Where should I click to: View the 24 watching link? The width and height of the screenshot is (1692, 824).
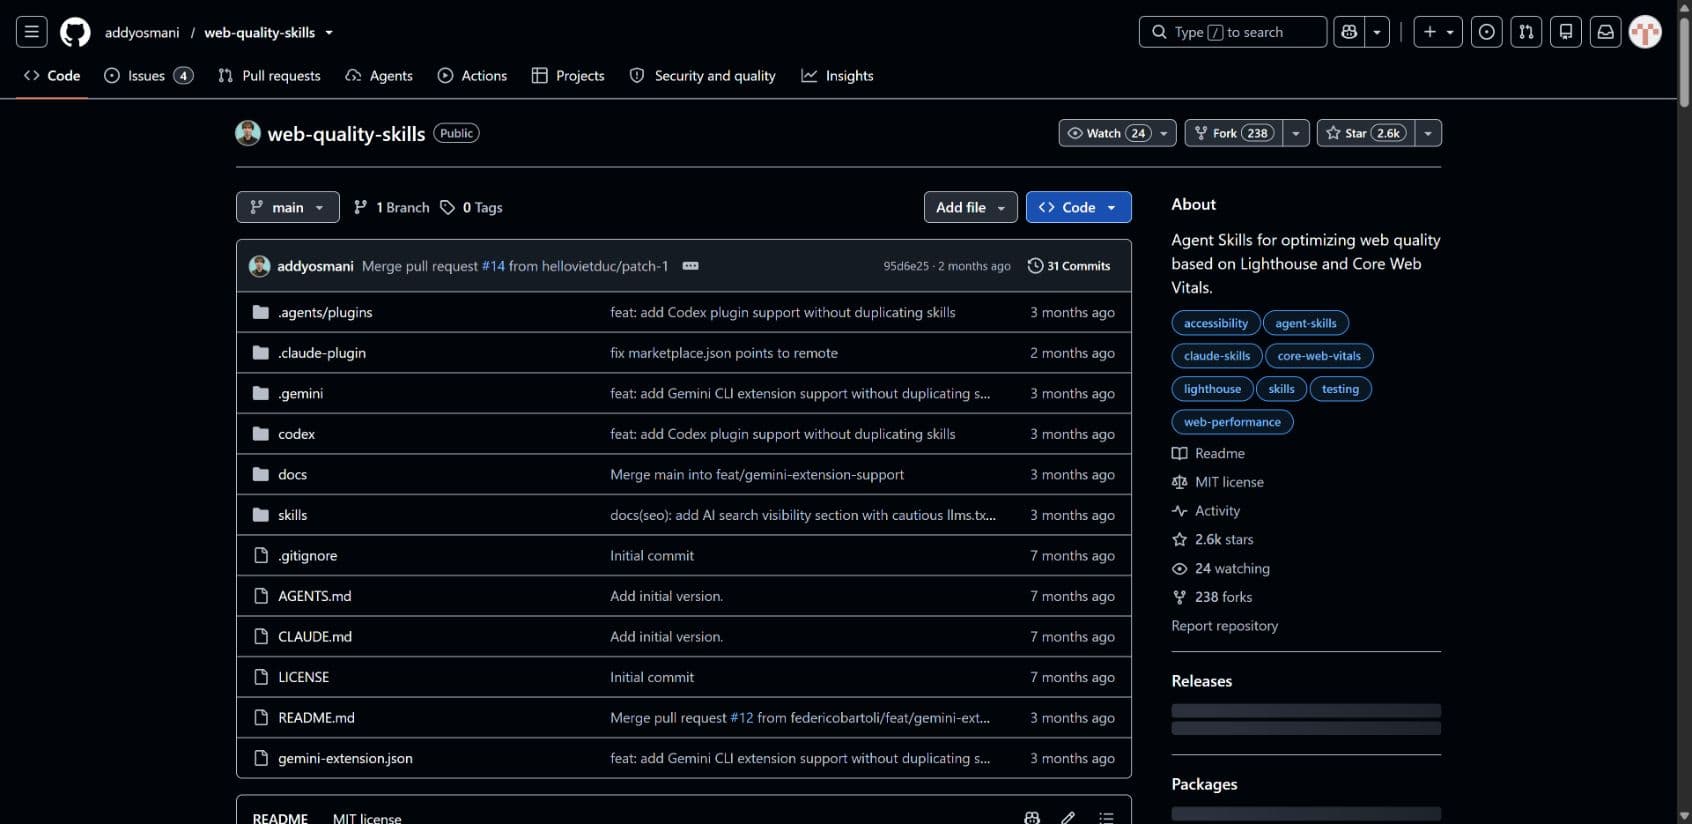(x=1221, y=568)
